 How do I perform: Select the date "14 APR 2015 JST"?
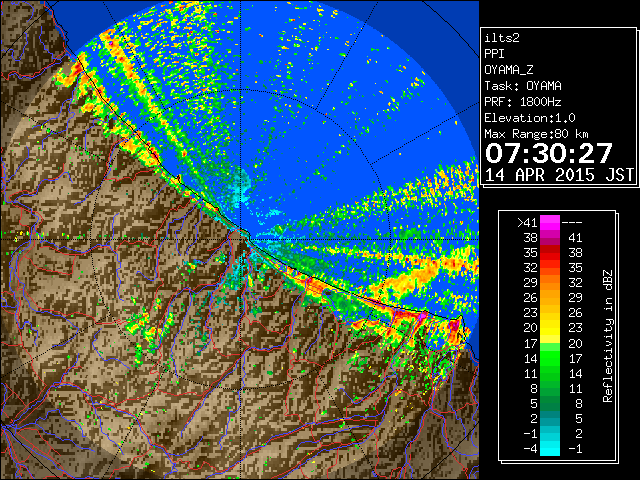pyautogui.click(x=559, y=175)
